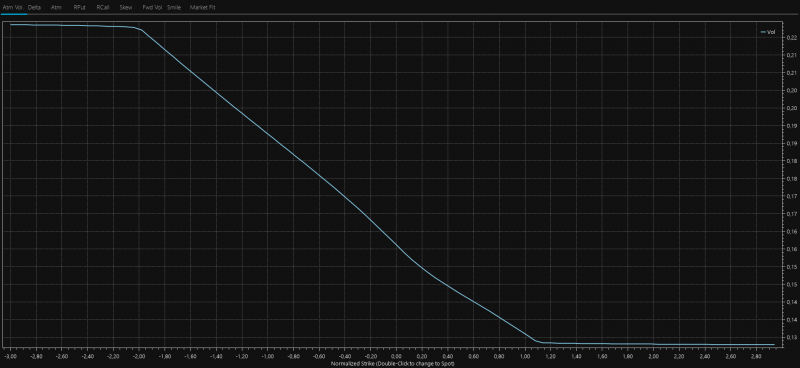Click the -0,40 x-axis tick label
The image size is (800, 368).
click(345, 356)
